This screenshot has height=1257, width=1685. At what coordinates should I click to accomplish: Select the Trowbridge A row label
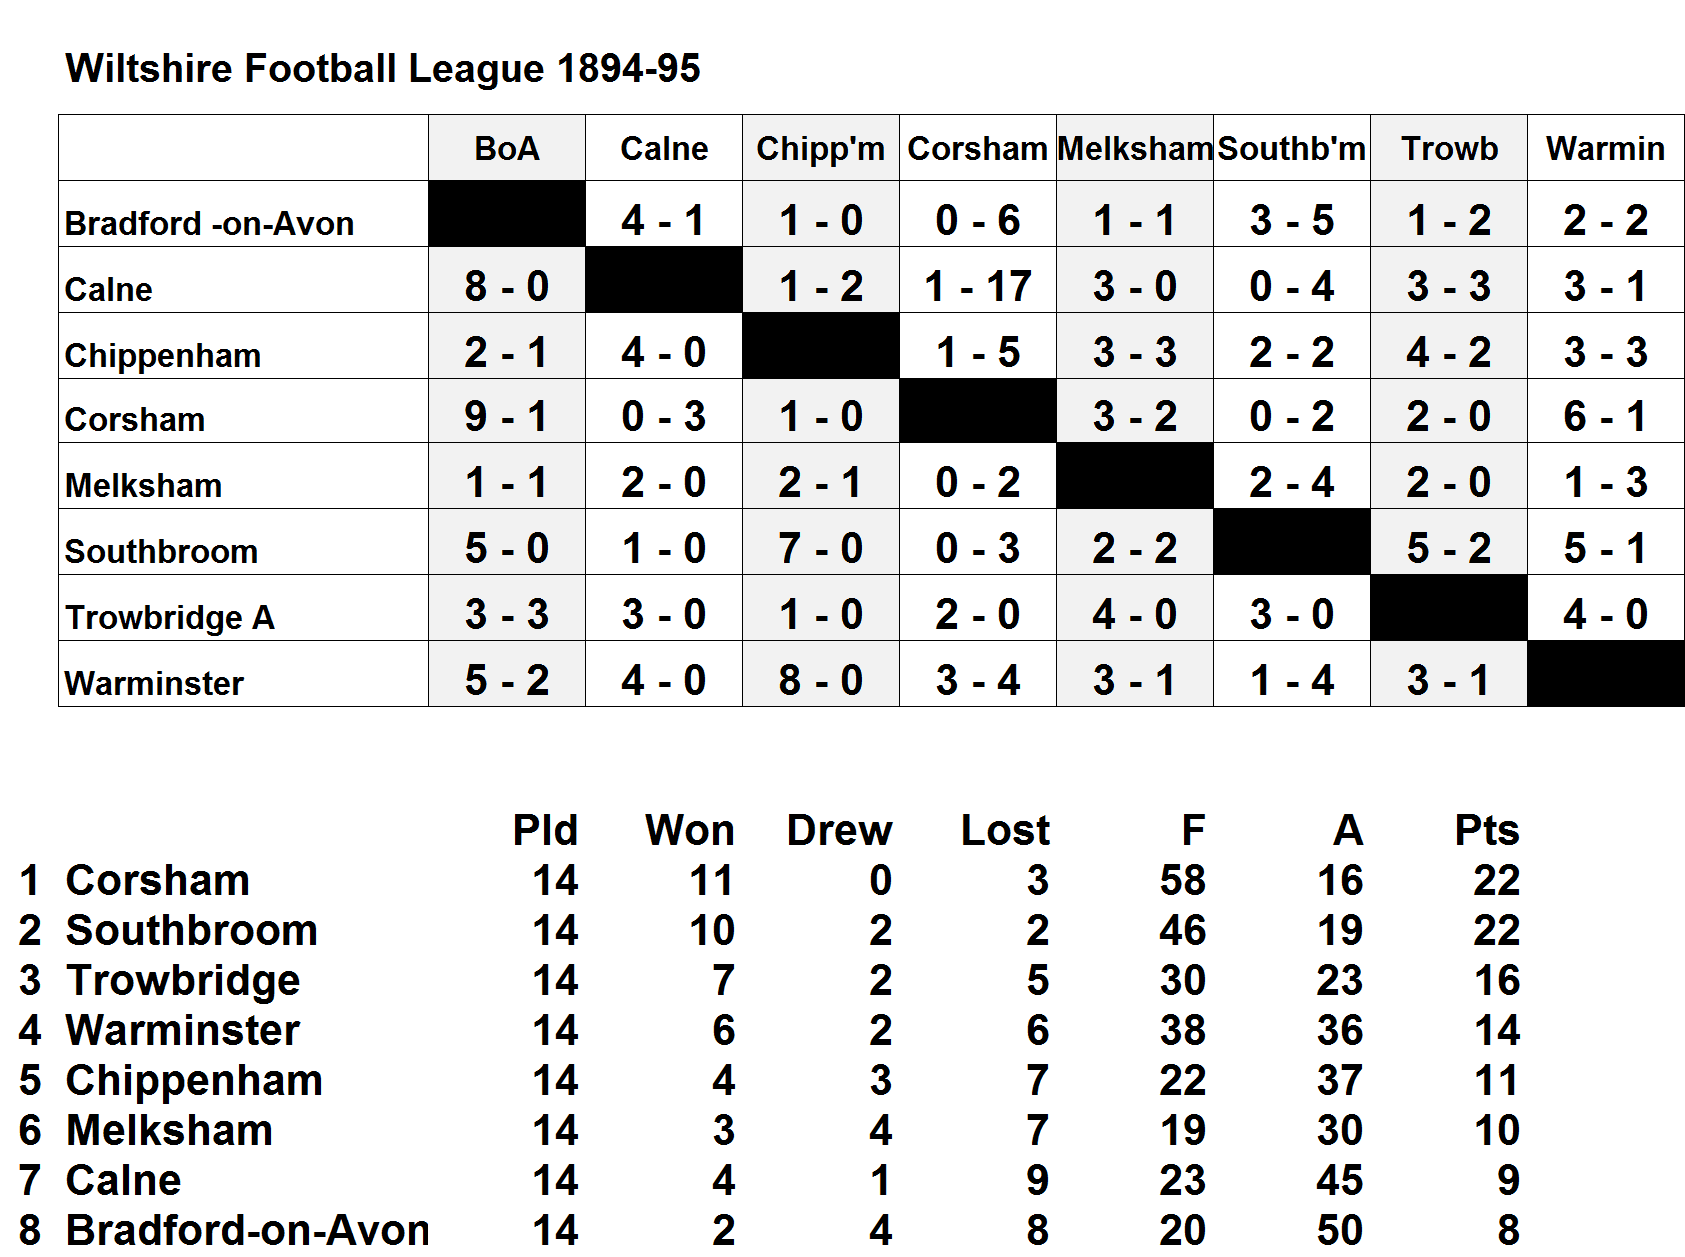170,617
